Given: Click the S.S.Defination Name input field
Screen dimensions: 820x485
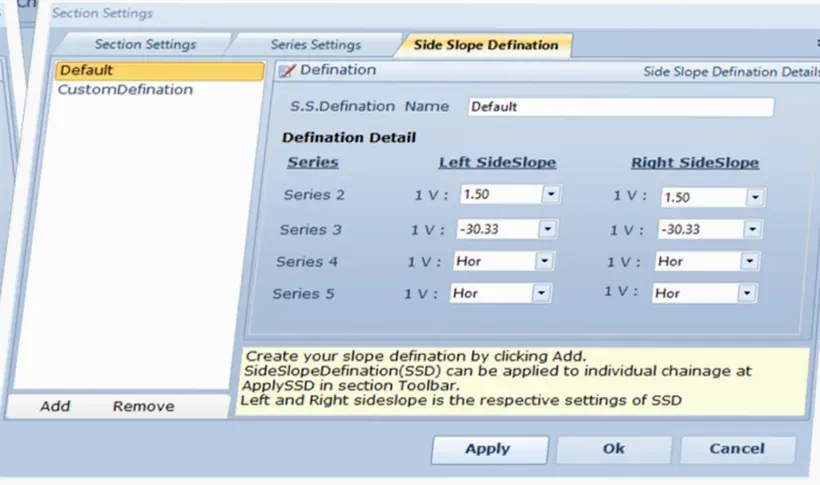Looking at the screenshot, I should [x=620, y=107].
